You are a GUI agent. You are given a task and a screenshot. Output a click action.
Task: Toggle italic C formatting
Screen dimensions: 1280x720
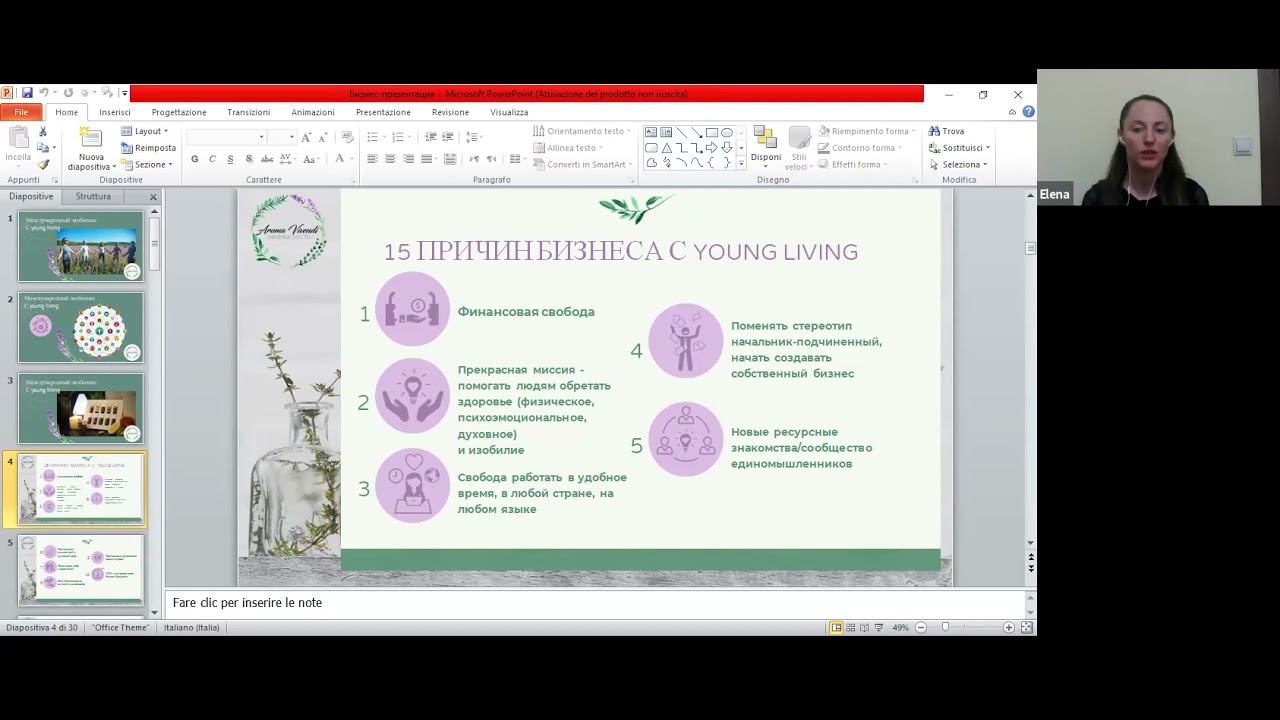212,159
